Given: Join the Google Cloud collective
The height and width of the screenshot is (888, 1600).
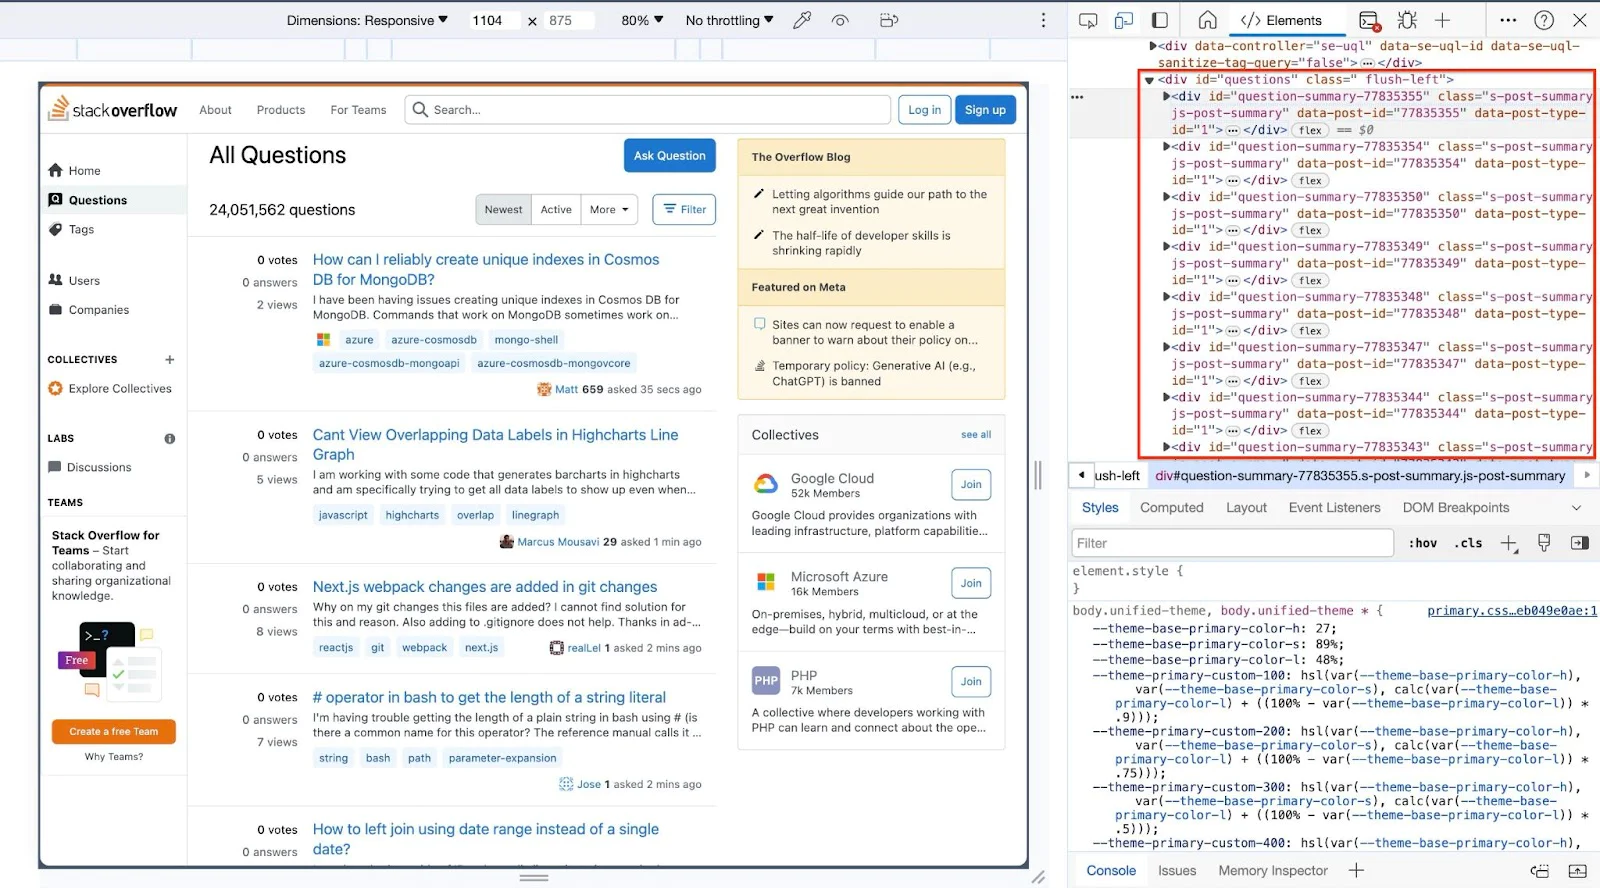Looking at the screenshot, I should click(x=971, y=485).
